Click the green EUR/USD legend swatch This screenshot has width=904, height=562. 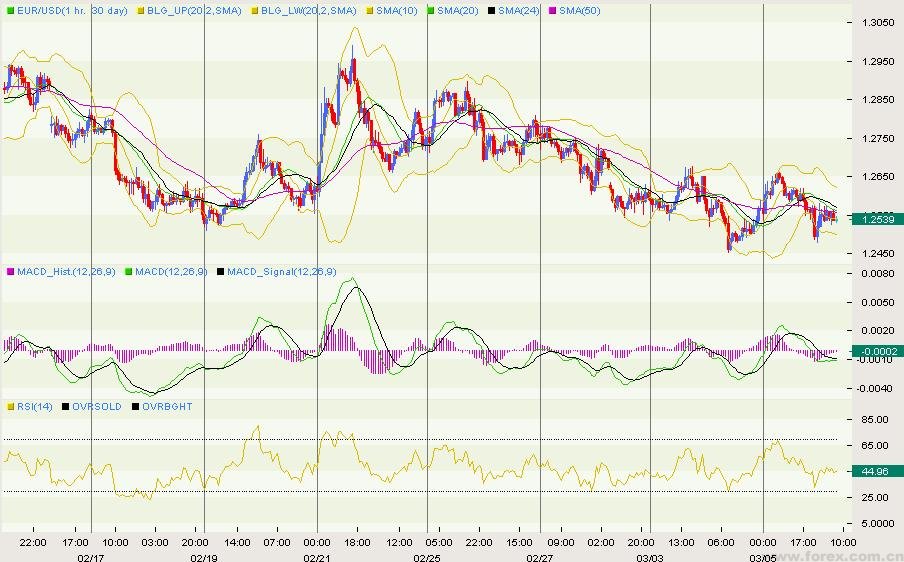(x=10, y=10)
